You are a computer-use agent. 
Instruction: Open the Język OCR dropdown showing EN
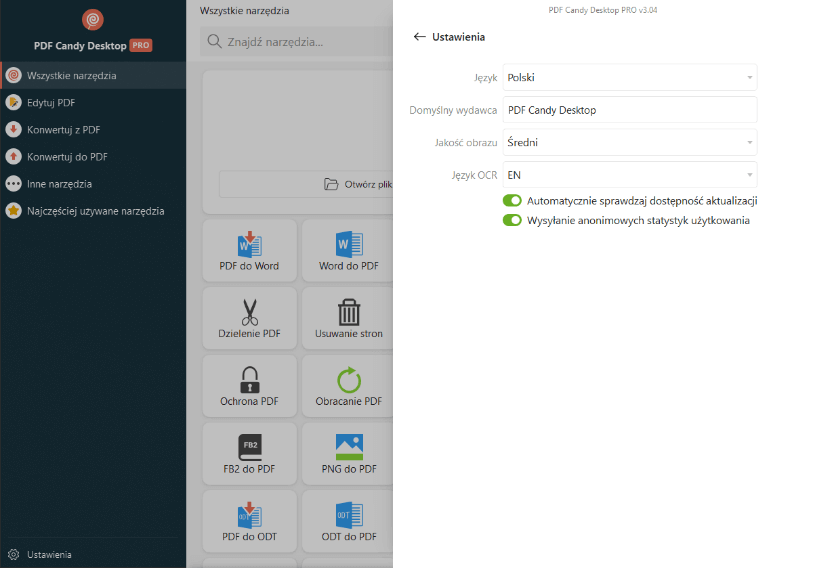pyautogui.click(x=630, y=175)
